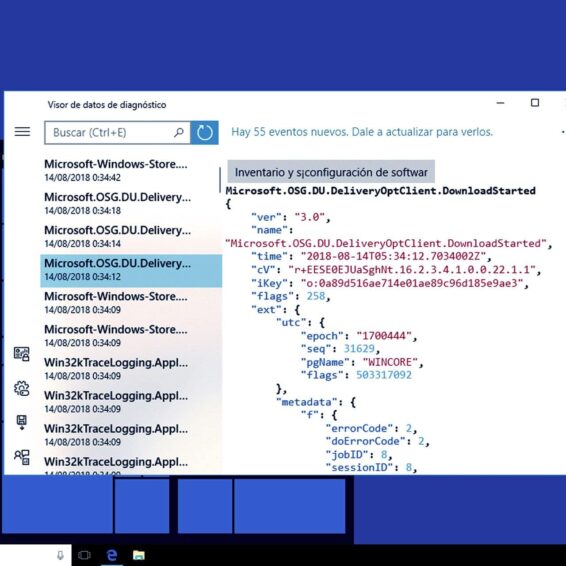Click the refresh events button
Screen dimensions: 566x566
205,132
